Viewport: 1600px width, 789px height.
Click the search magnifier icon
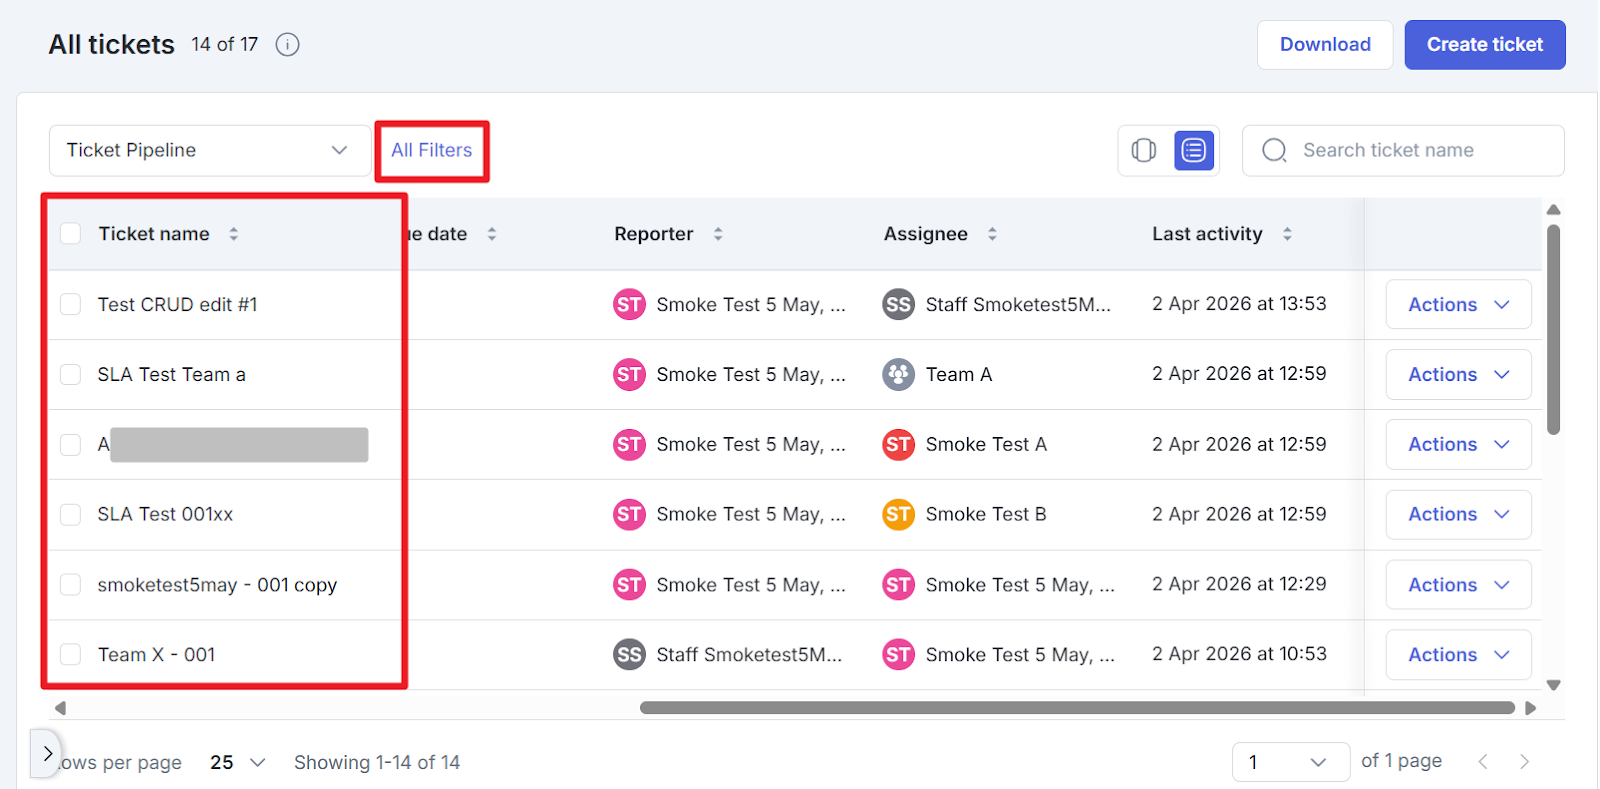tap(1274, 150)
